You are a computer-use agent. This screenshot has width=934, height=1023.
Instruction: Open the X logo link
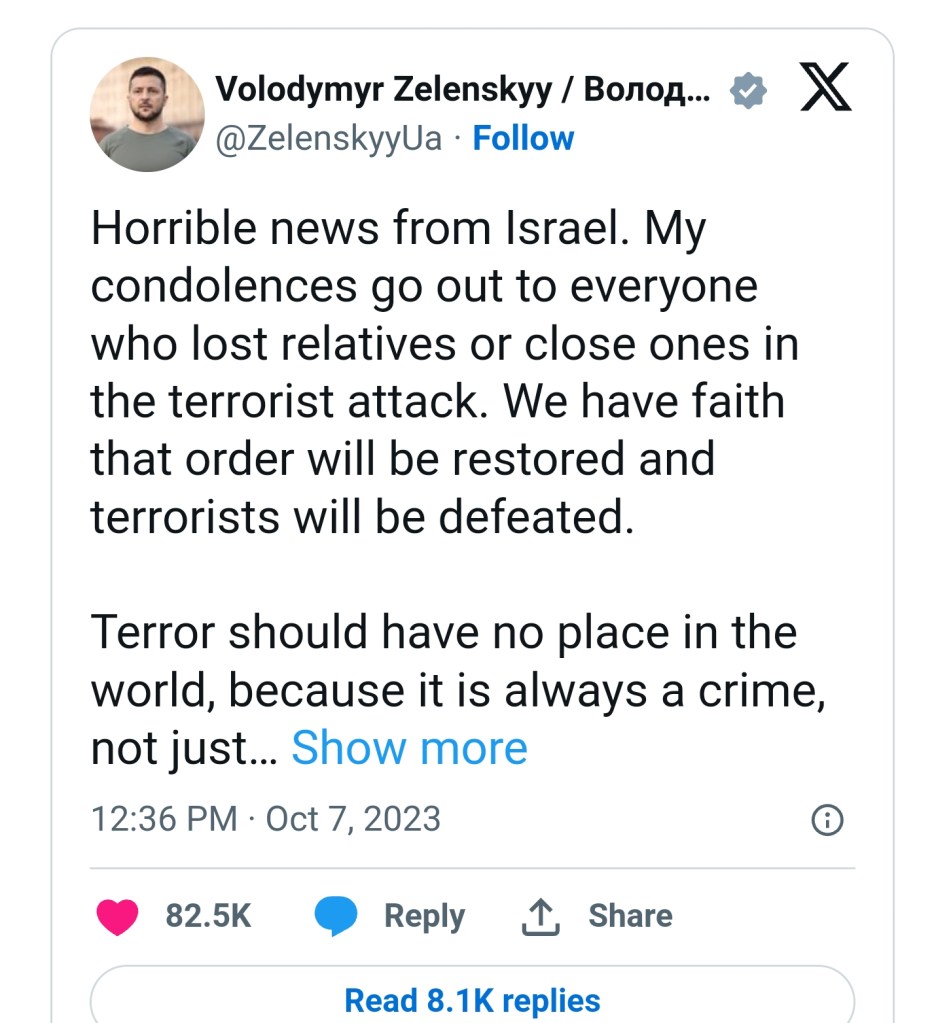tap(827, 90)
